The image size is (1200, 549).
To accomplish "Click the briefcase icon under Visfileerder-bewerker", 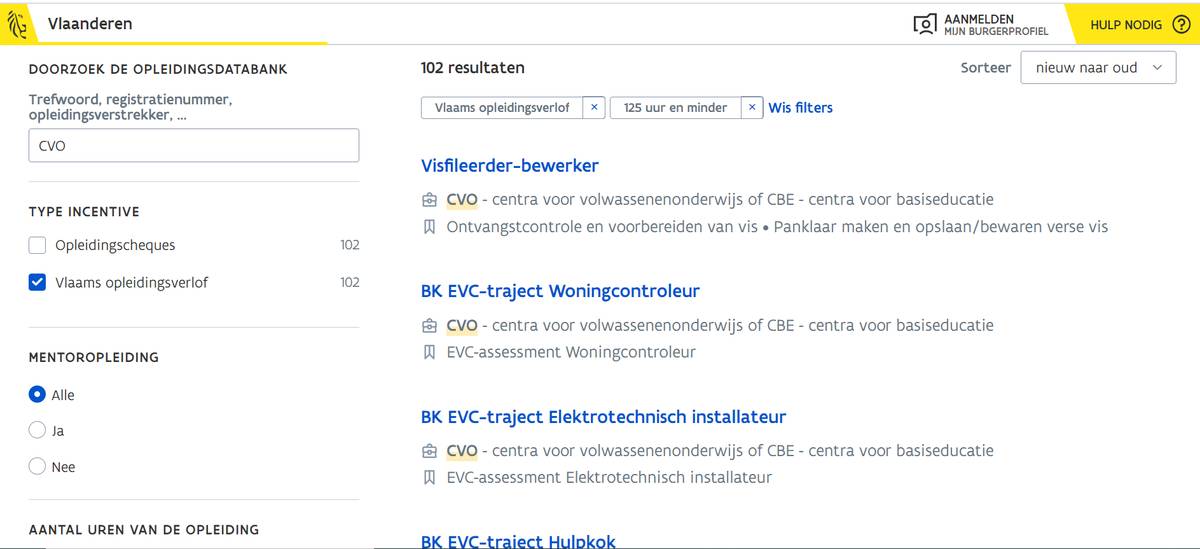I will click(430, 200).
